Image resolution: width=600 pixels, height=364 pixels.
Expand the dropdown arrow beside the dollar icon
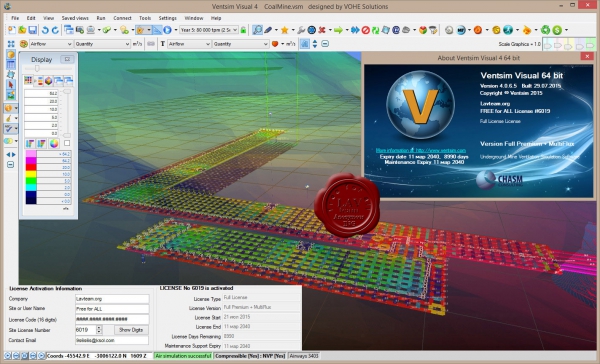point(566,30)
